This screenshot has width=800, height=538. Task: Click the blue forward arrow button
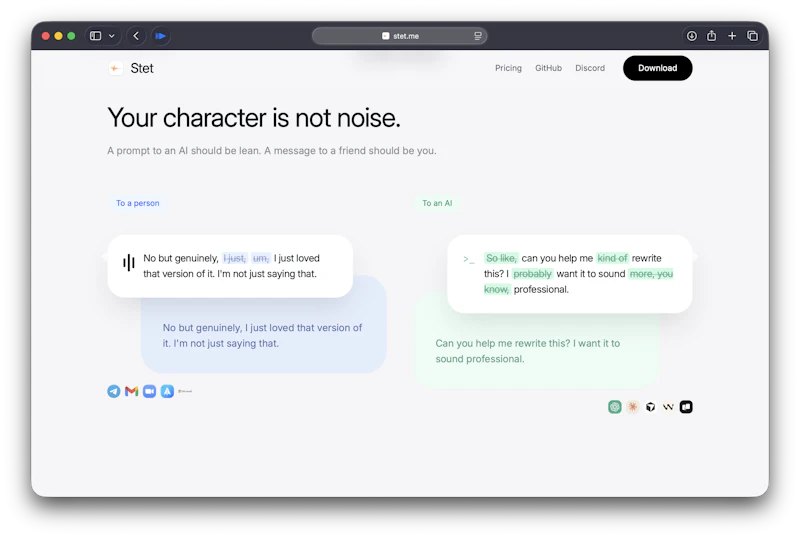tap(161, 36)
